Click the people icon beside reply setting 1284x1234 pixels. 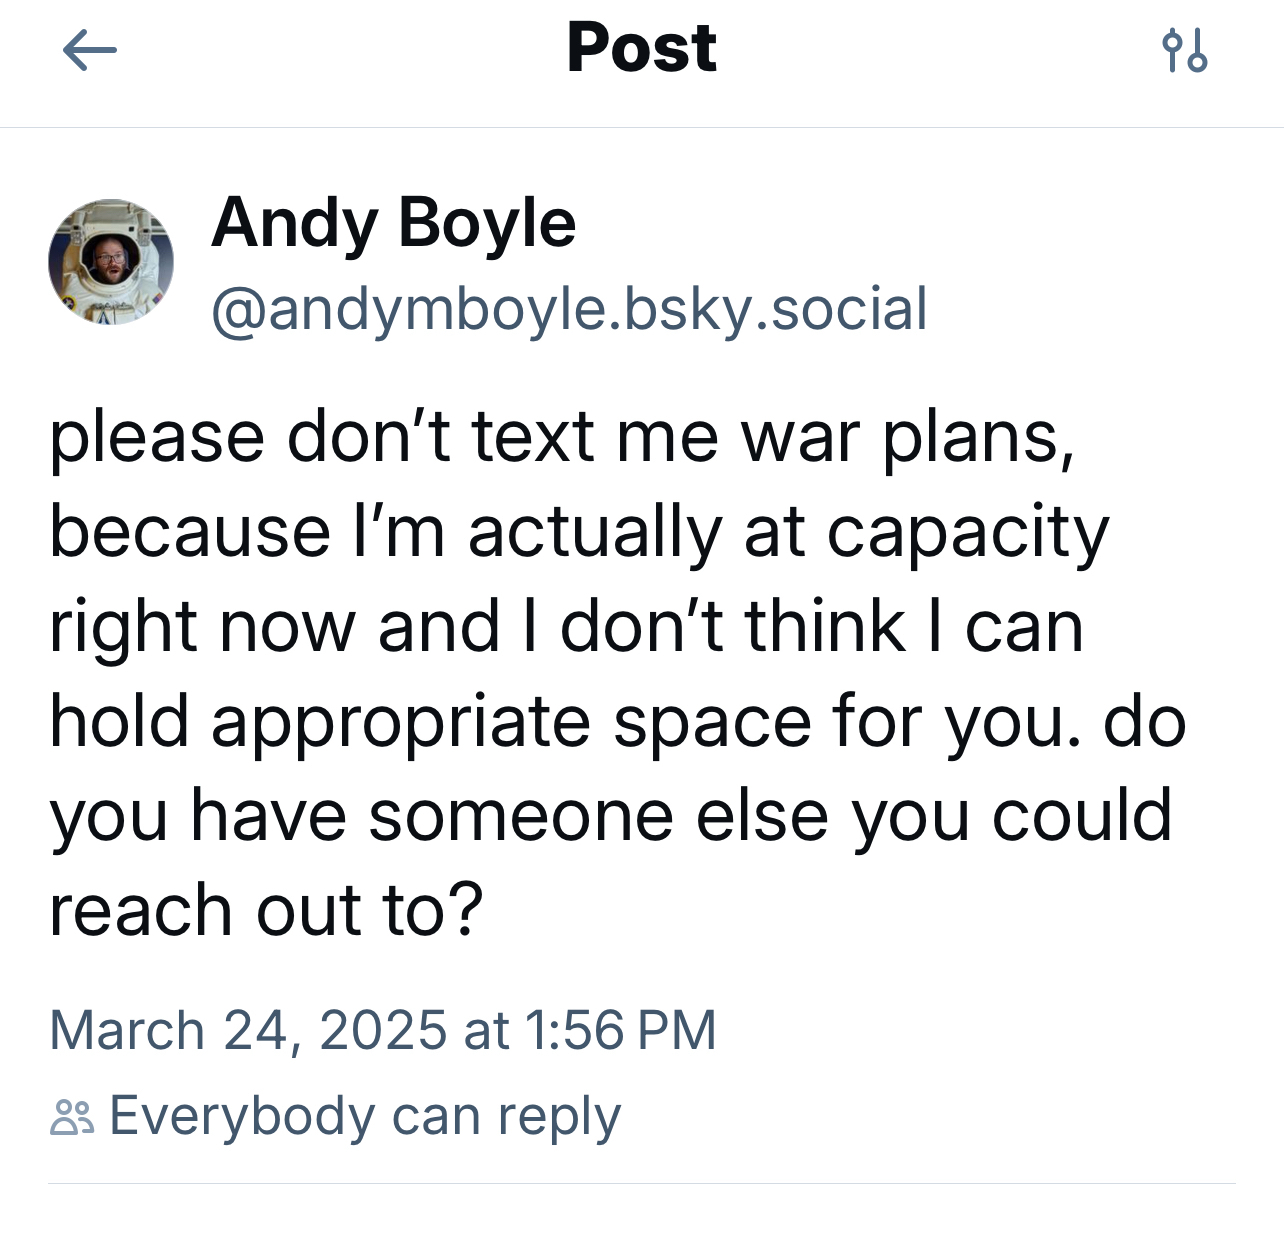click(x=72, y=1117)
